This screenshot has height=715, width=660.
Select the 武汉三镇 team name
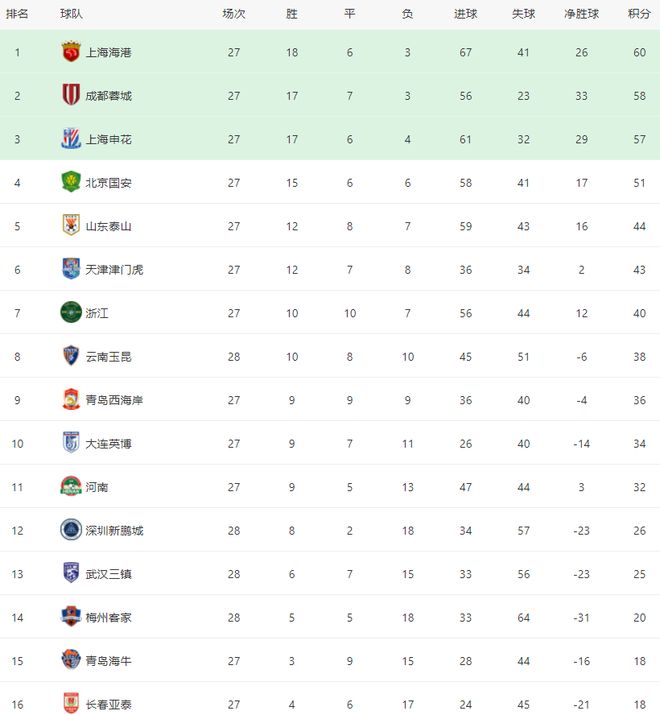(109, 574)
